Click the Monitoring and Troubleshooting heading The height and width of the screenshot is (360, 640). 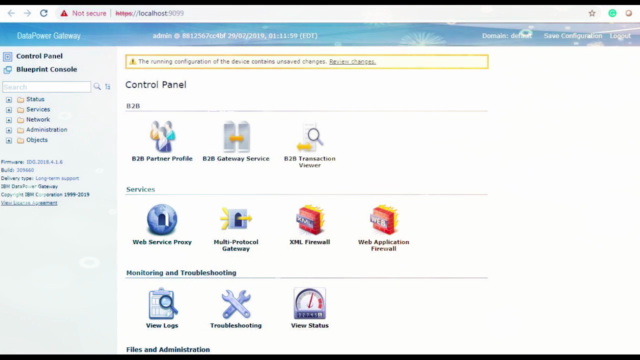(x=181, y=273)
